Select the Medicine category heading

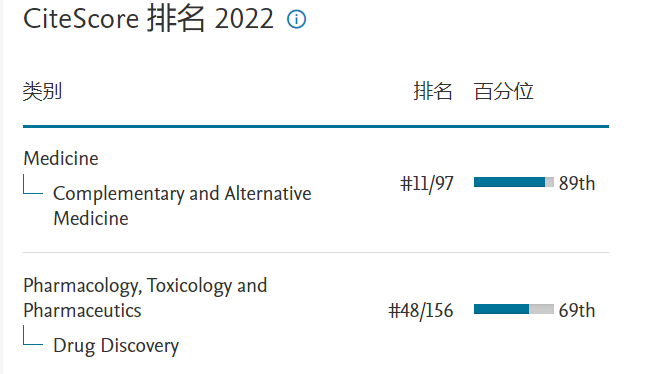click(61, 158)
